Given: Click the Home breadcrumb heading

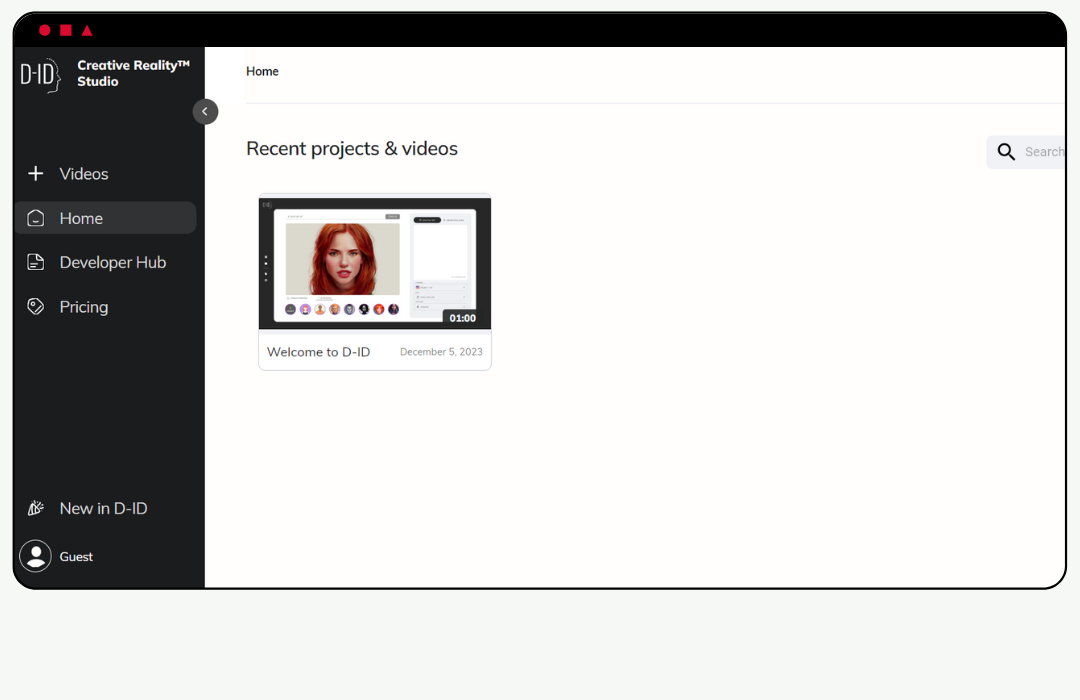Looking at the screenshot, I should pyautogui.click(x=262, y=71).
